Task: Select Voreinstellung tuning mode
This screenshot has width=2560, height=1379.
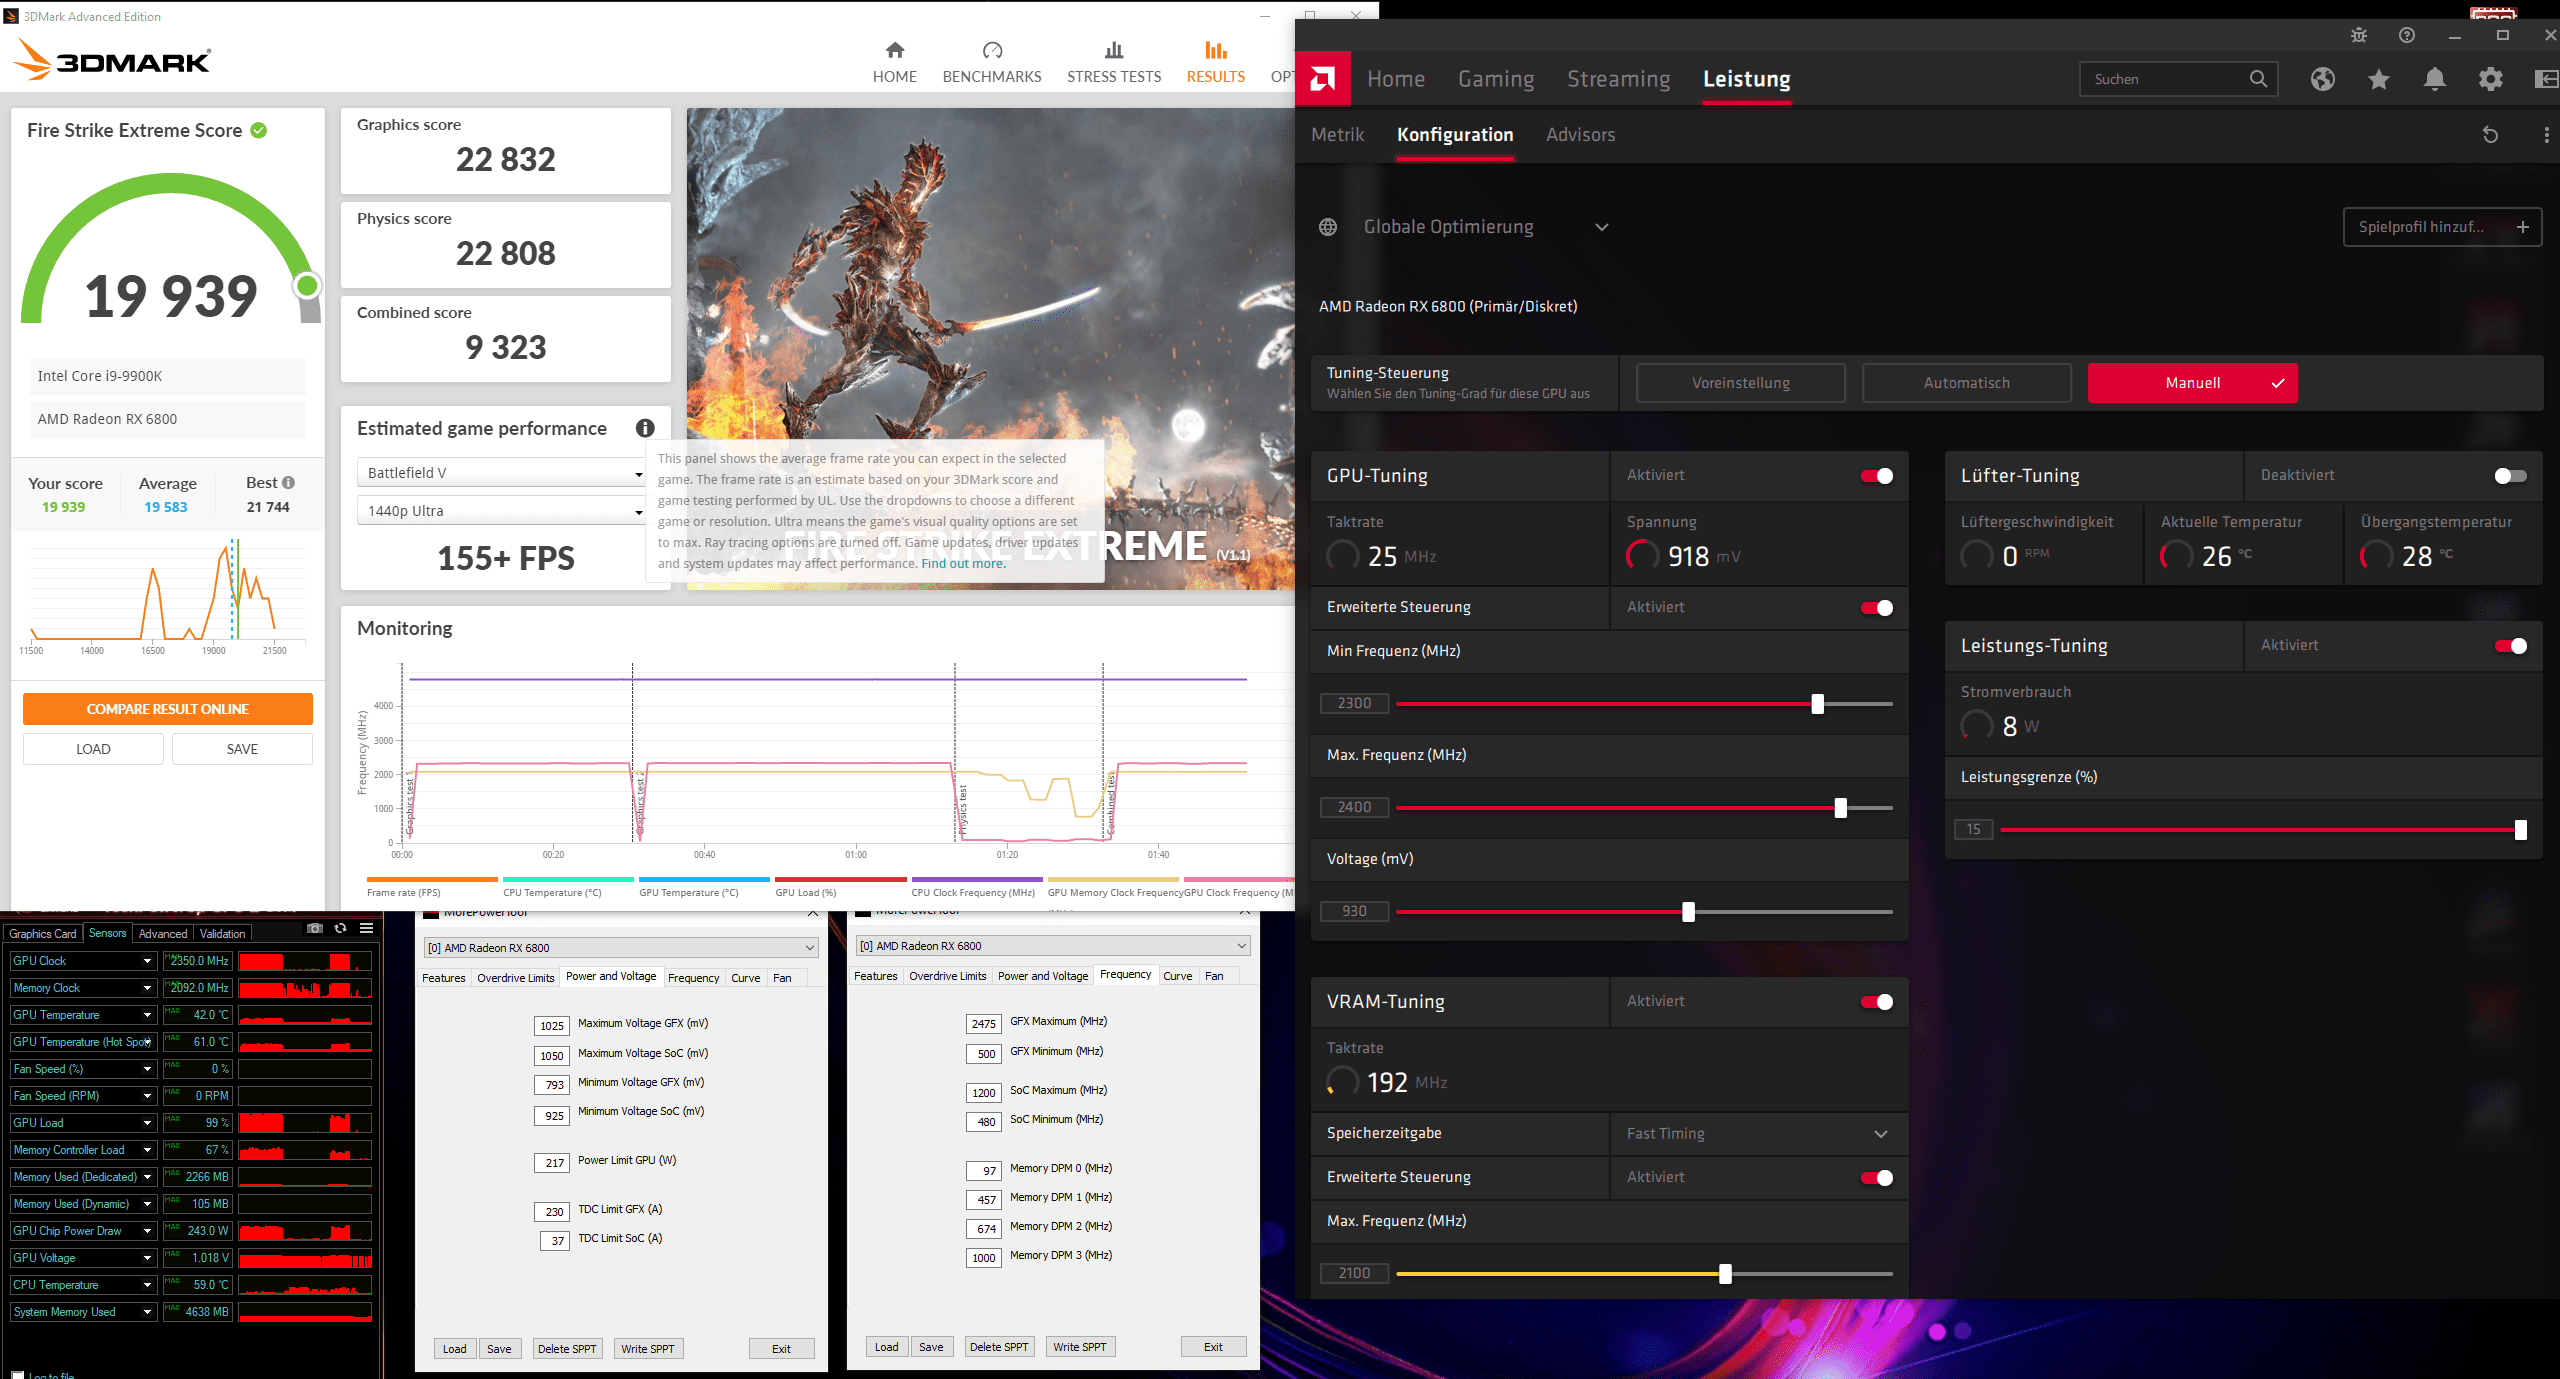Action: pos(1740,383)
